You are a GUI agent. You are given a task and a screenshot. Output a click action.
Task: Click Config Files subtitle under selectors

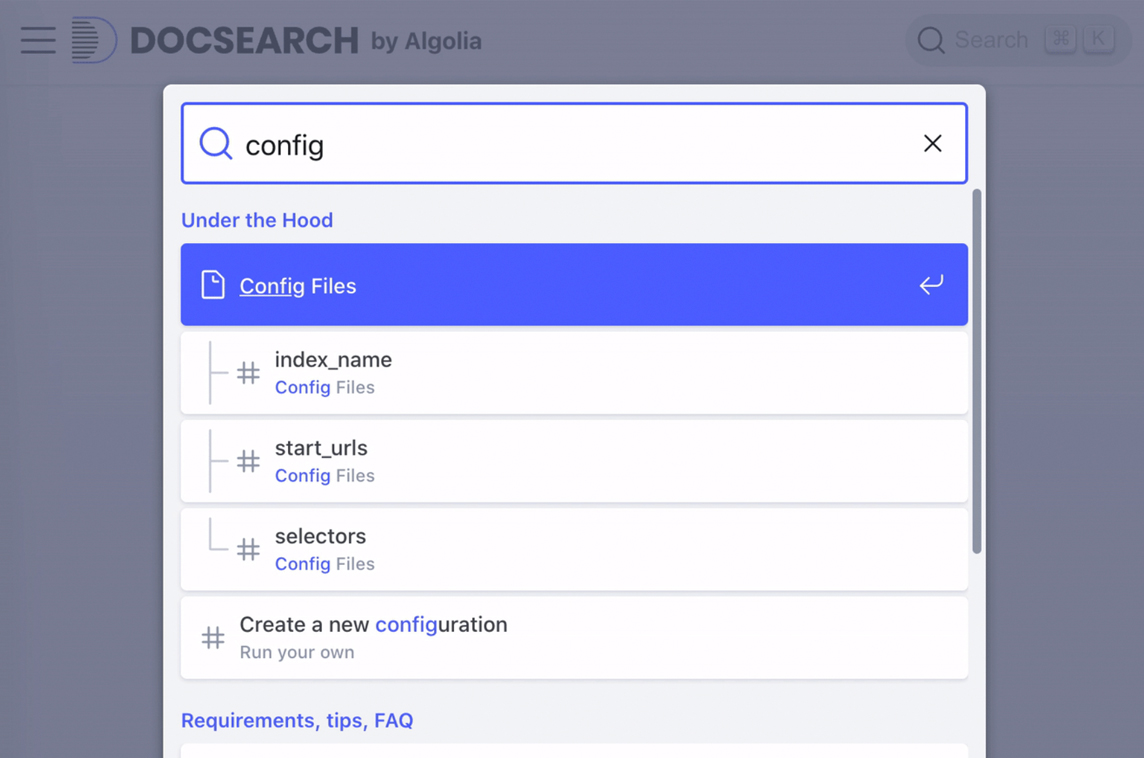click(325, 564)
